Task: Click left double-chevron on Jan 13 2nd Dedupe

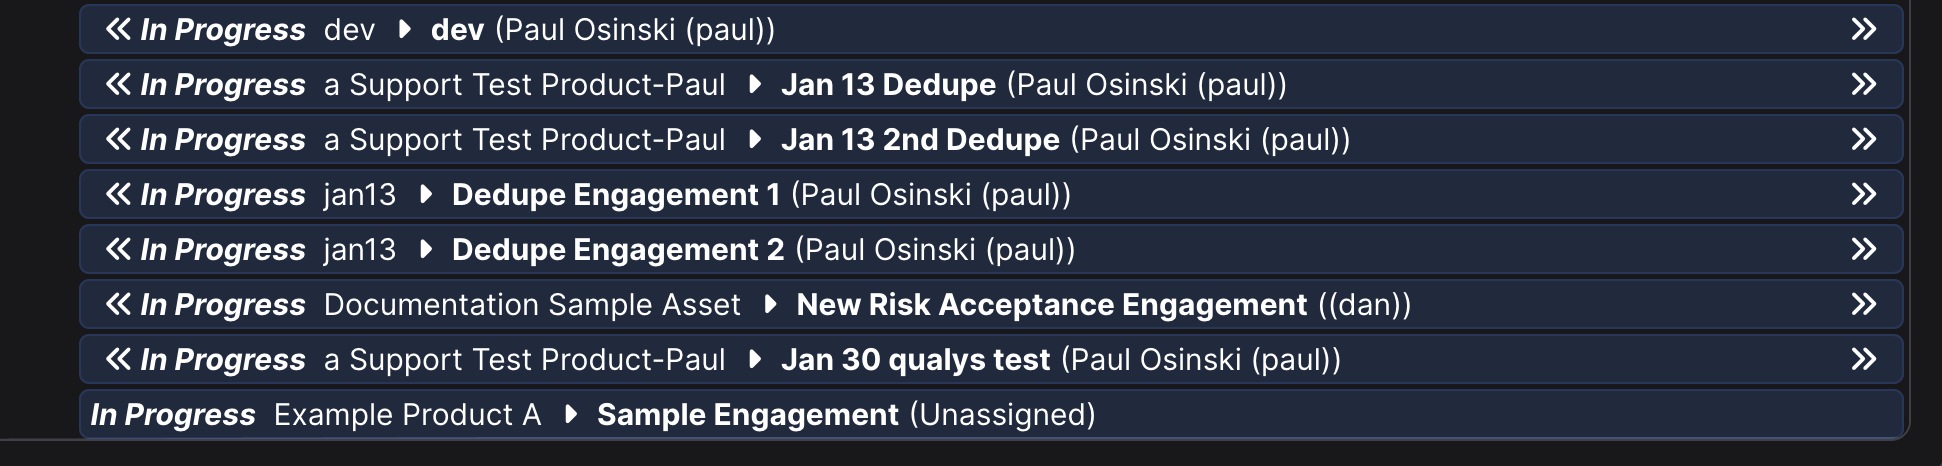Action: coord(118,140)
